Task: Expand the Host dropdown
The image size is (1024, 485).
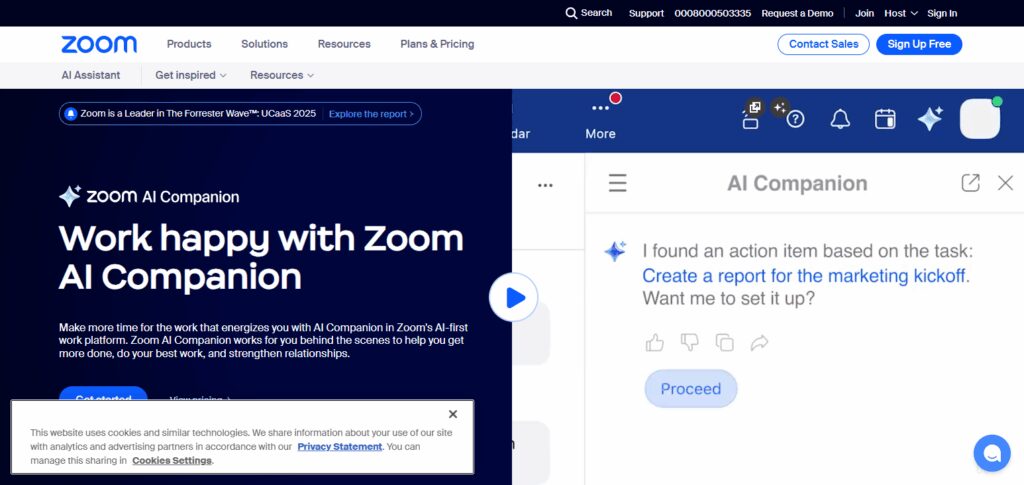Action: tap(901, 13)
